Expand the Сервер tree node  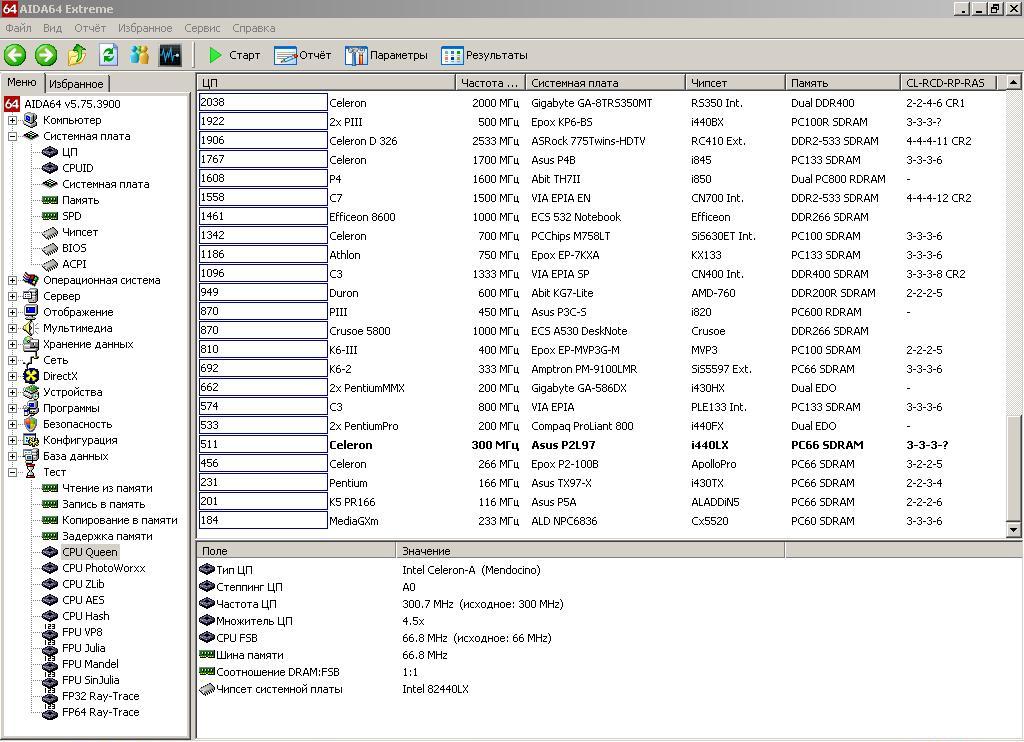(x=12, y=296)
